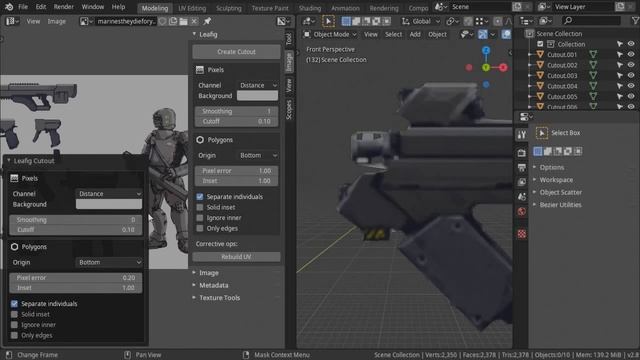Open Global transform orientation dropdown
Screen dimensions: 640x360
[x=421, y=21]
